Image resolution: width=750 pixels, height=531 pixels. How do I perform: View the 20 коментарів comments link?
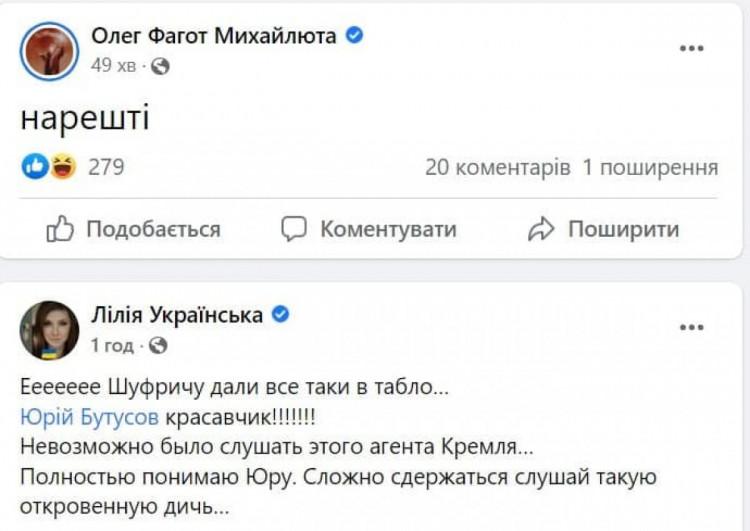[498, 167]
